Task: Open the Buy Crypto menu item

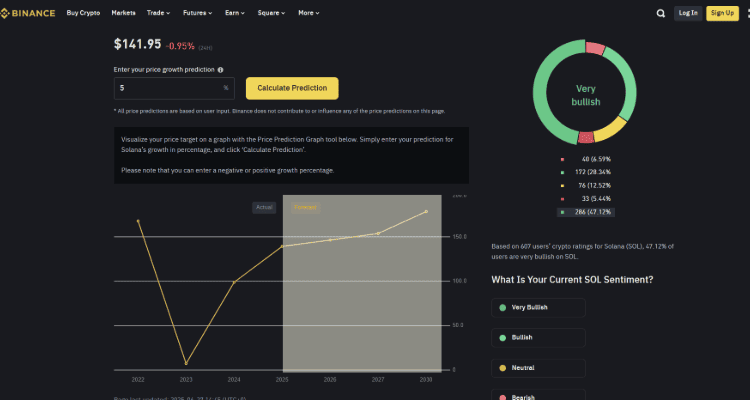Action: click(83, 13)
